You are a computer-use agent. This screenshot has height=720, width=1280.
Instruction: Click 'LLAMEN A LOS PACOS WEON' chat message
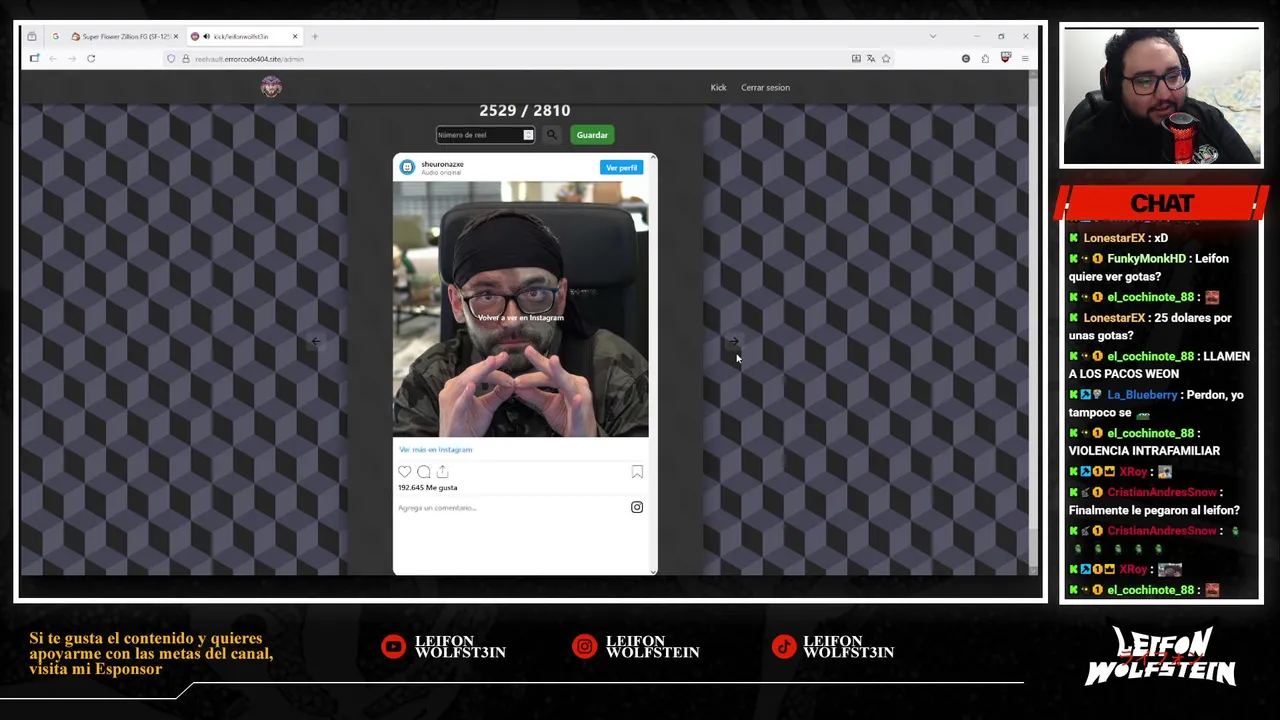pyautogui.click(x=1159, y=365)
